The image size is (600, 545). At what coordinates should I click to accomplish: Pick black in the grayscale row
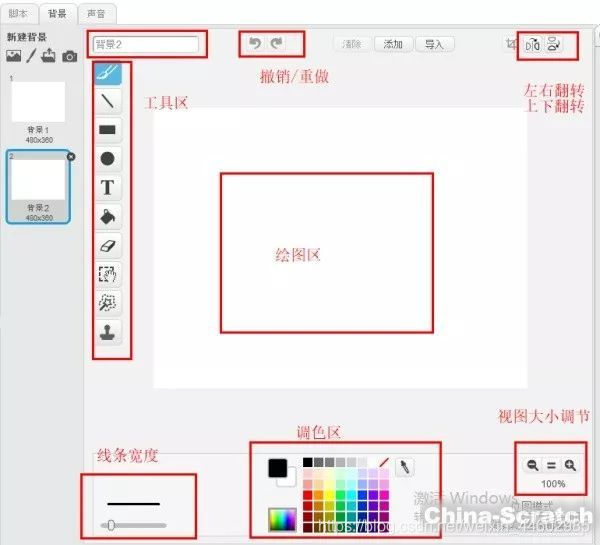click(x=308, y=462)
